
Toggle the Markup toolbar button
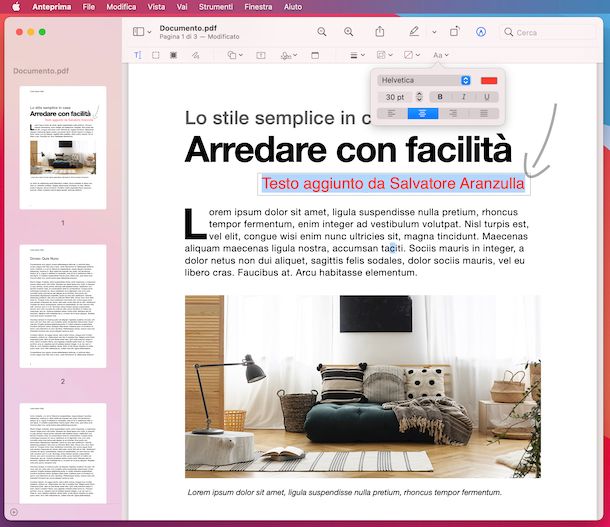(x=481, y=32)
